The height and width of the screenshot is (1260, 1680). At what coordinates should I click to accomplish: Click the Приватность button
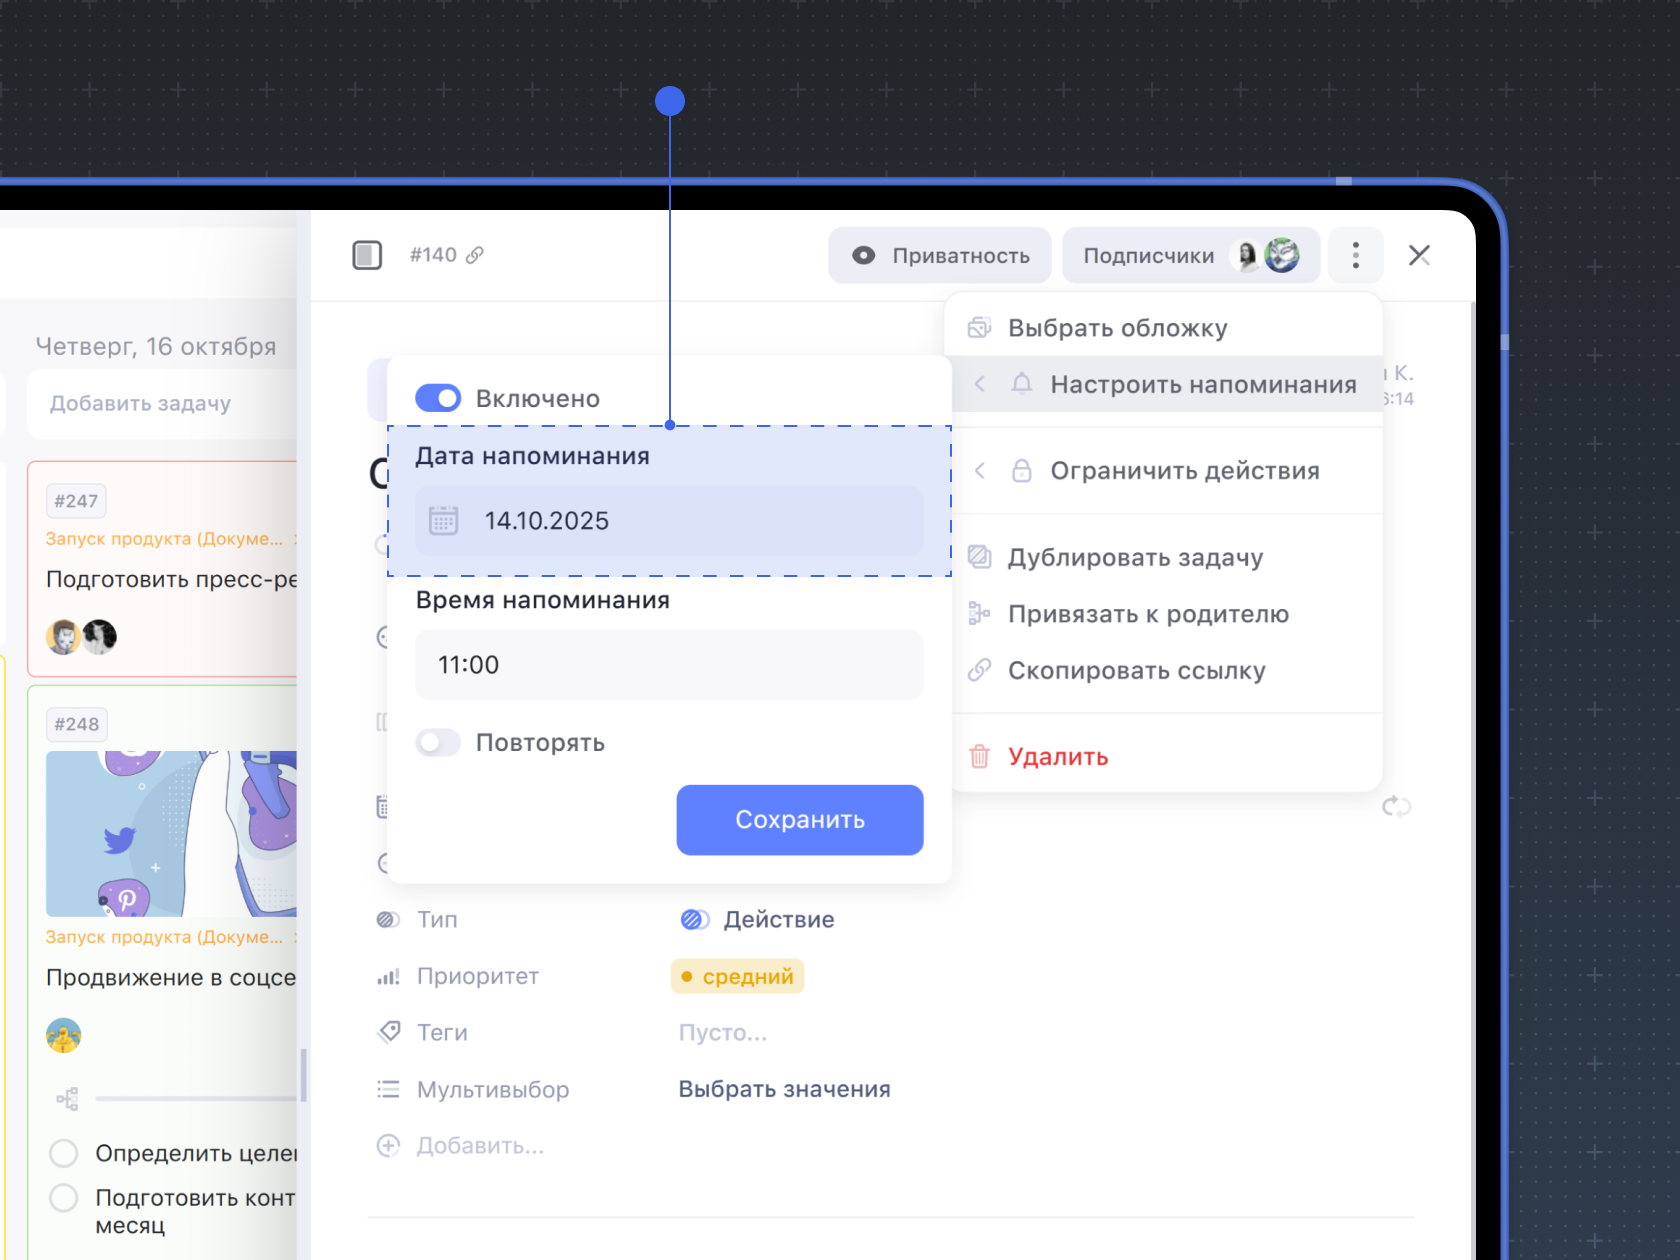939,256
